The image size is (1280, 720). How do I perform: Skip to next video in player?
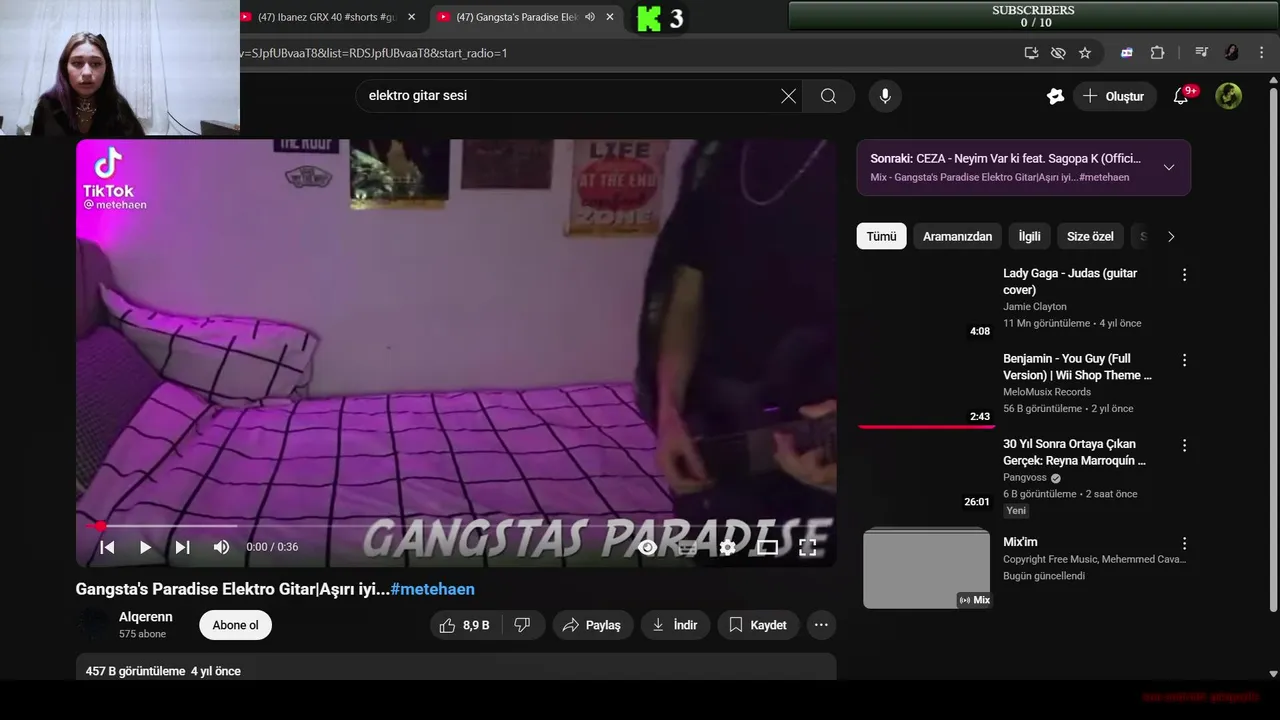(x=182, y=547)
